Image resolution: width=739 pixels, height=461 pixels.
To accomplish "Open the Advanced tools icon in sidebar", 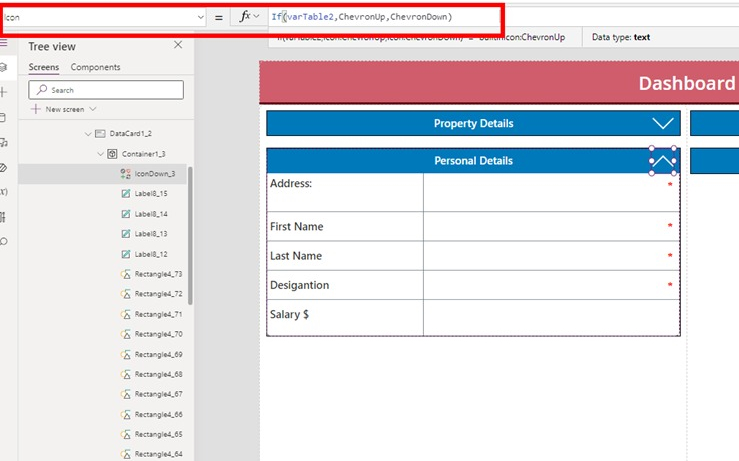I will click(x=3, y=217).
